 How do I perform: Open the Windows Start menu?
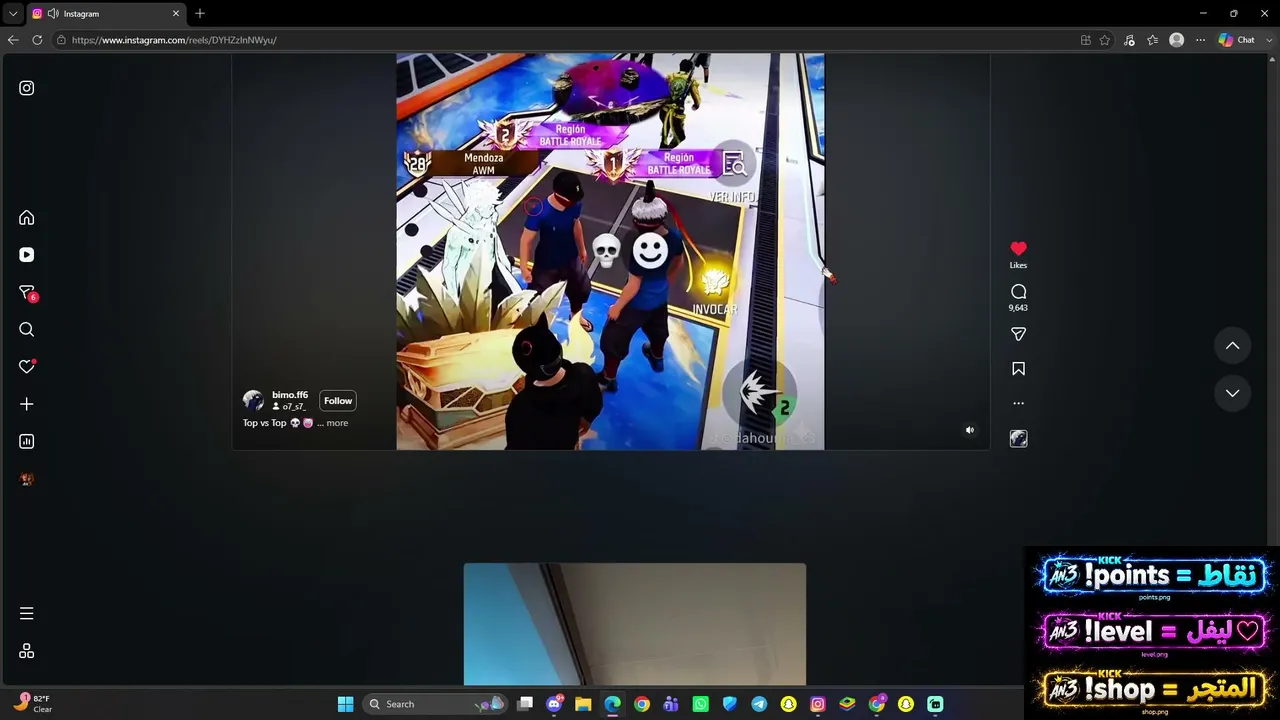coord(345,704)
